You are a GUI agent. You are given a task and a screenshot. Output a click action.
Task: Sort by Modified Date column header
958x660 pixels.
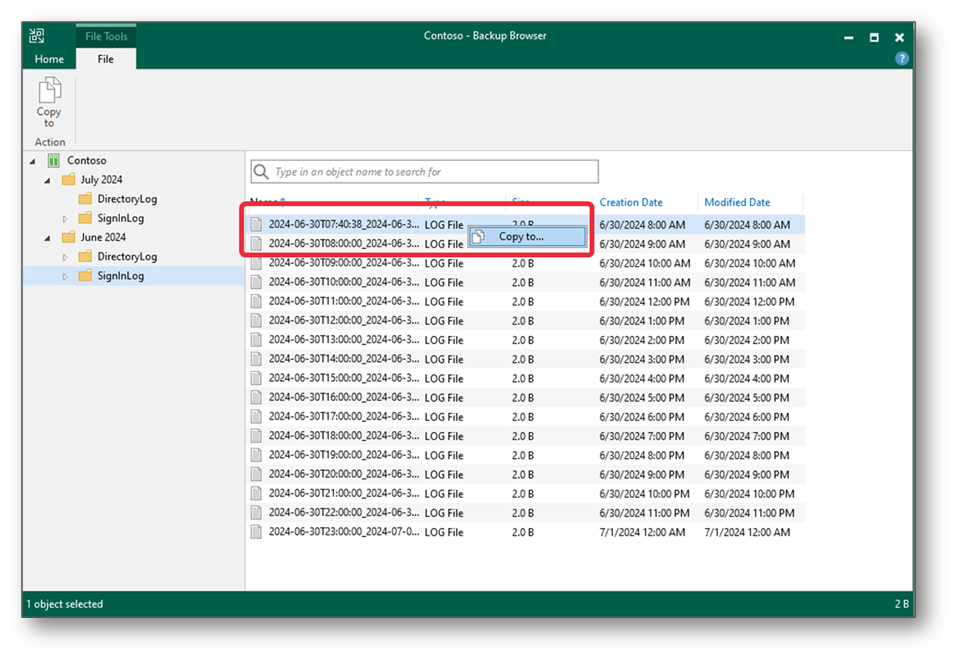click(737, 202)
